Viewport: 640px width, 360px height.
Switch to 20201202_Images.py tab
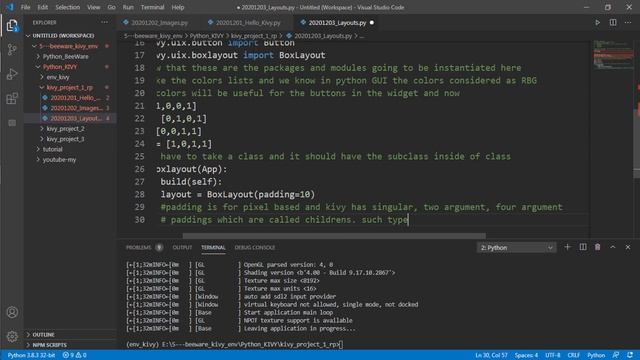(160, 23)
